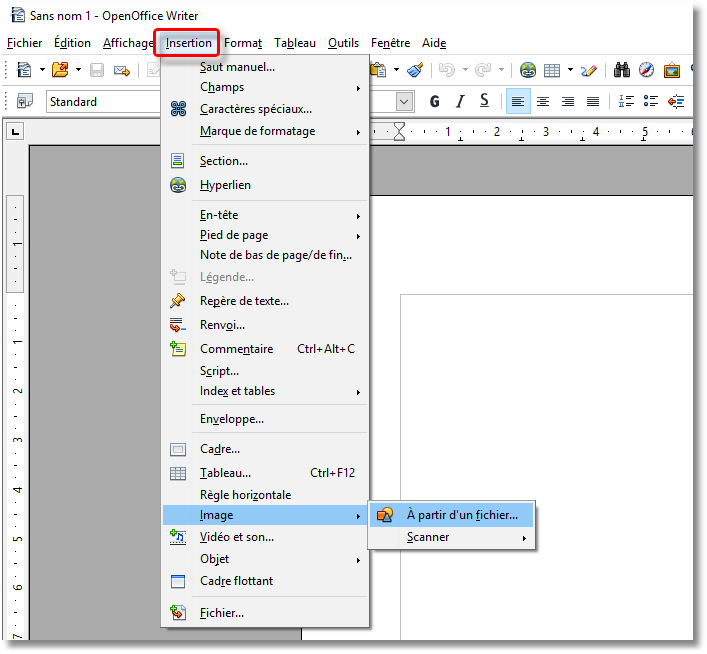Click the Paste clipboard icon
The height and width of the screenshot is (654, 707).
378,70
